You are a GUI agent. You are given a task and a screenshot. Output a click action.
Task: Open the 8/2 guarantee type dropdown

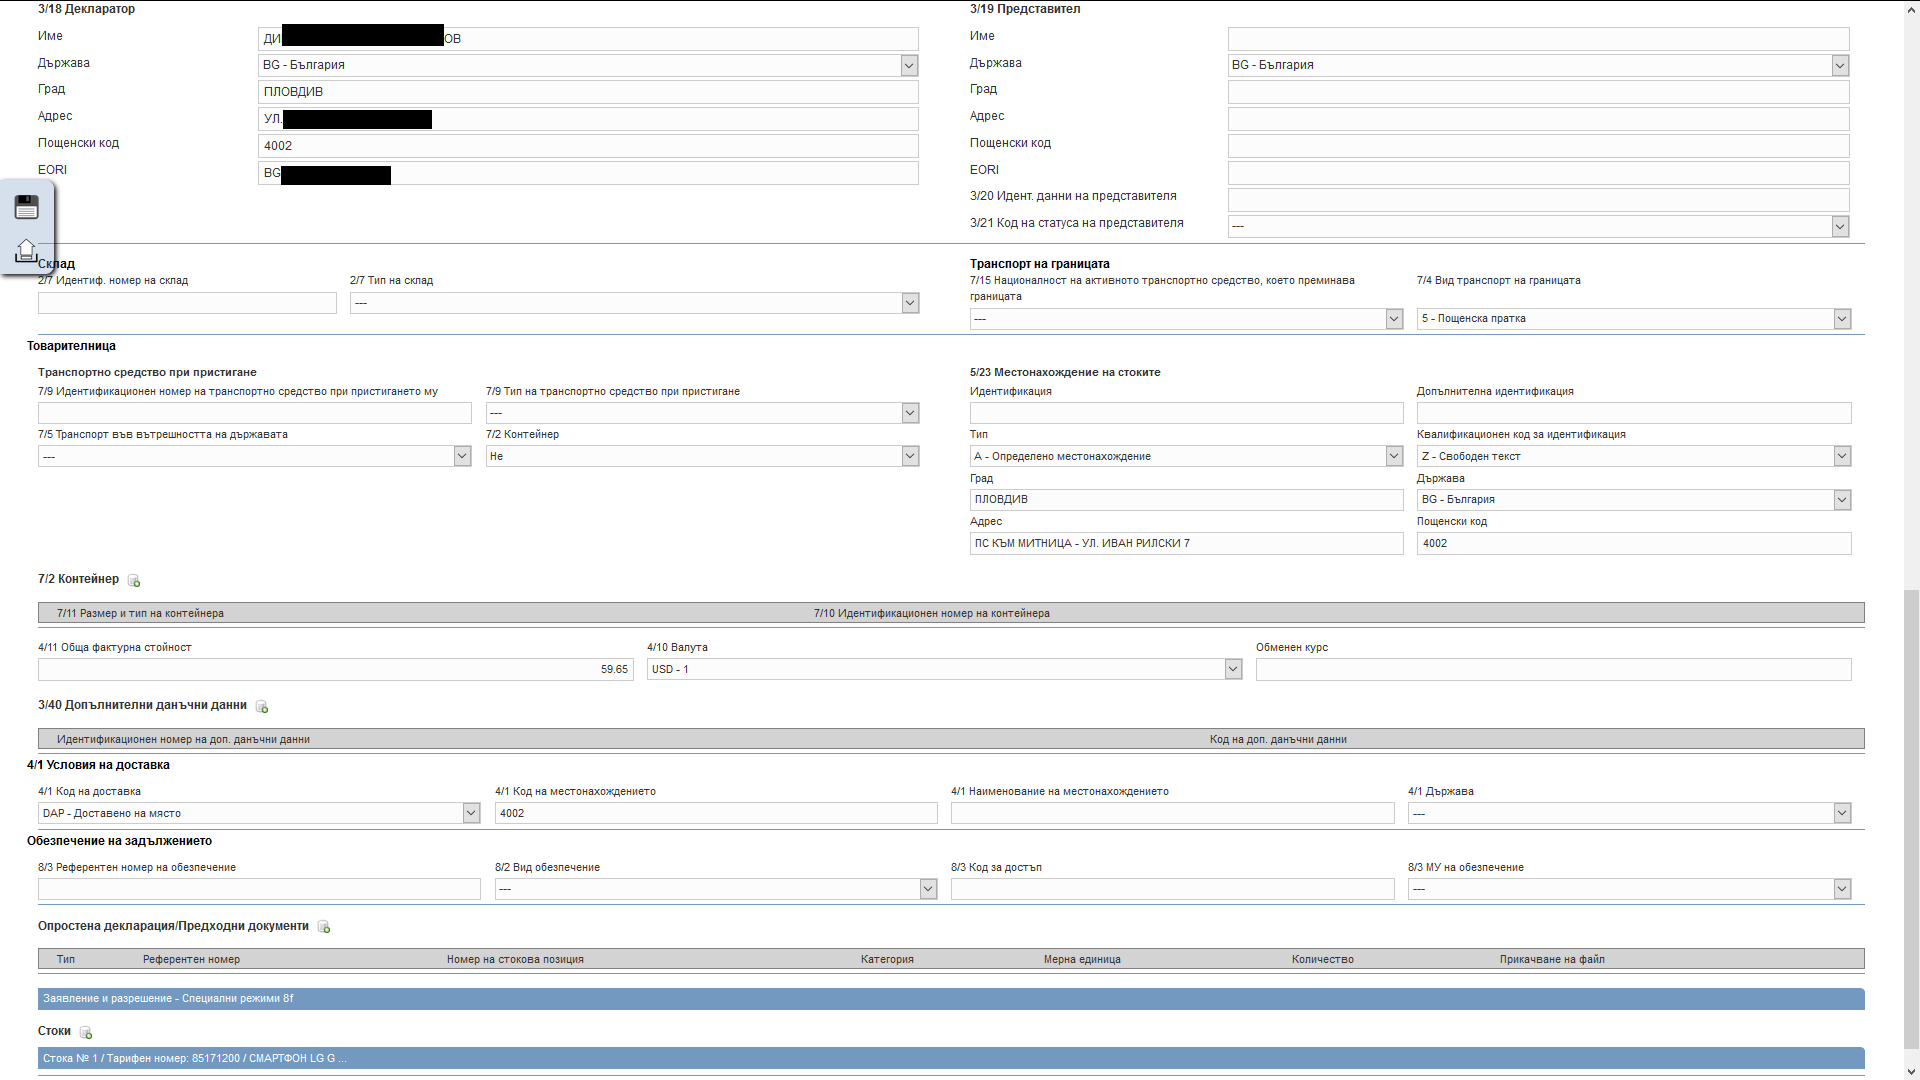pos(927,889)
